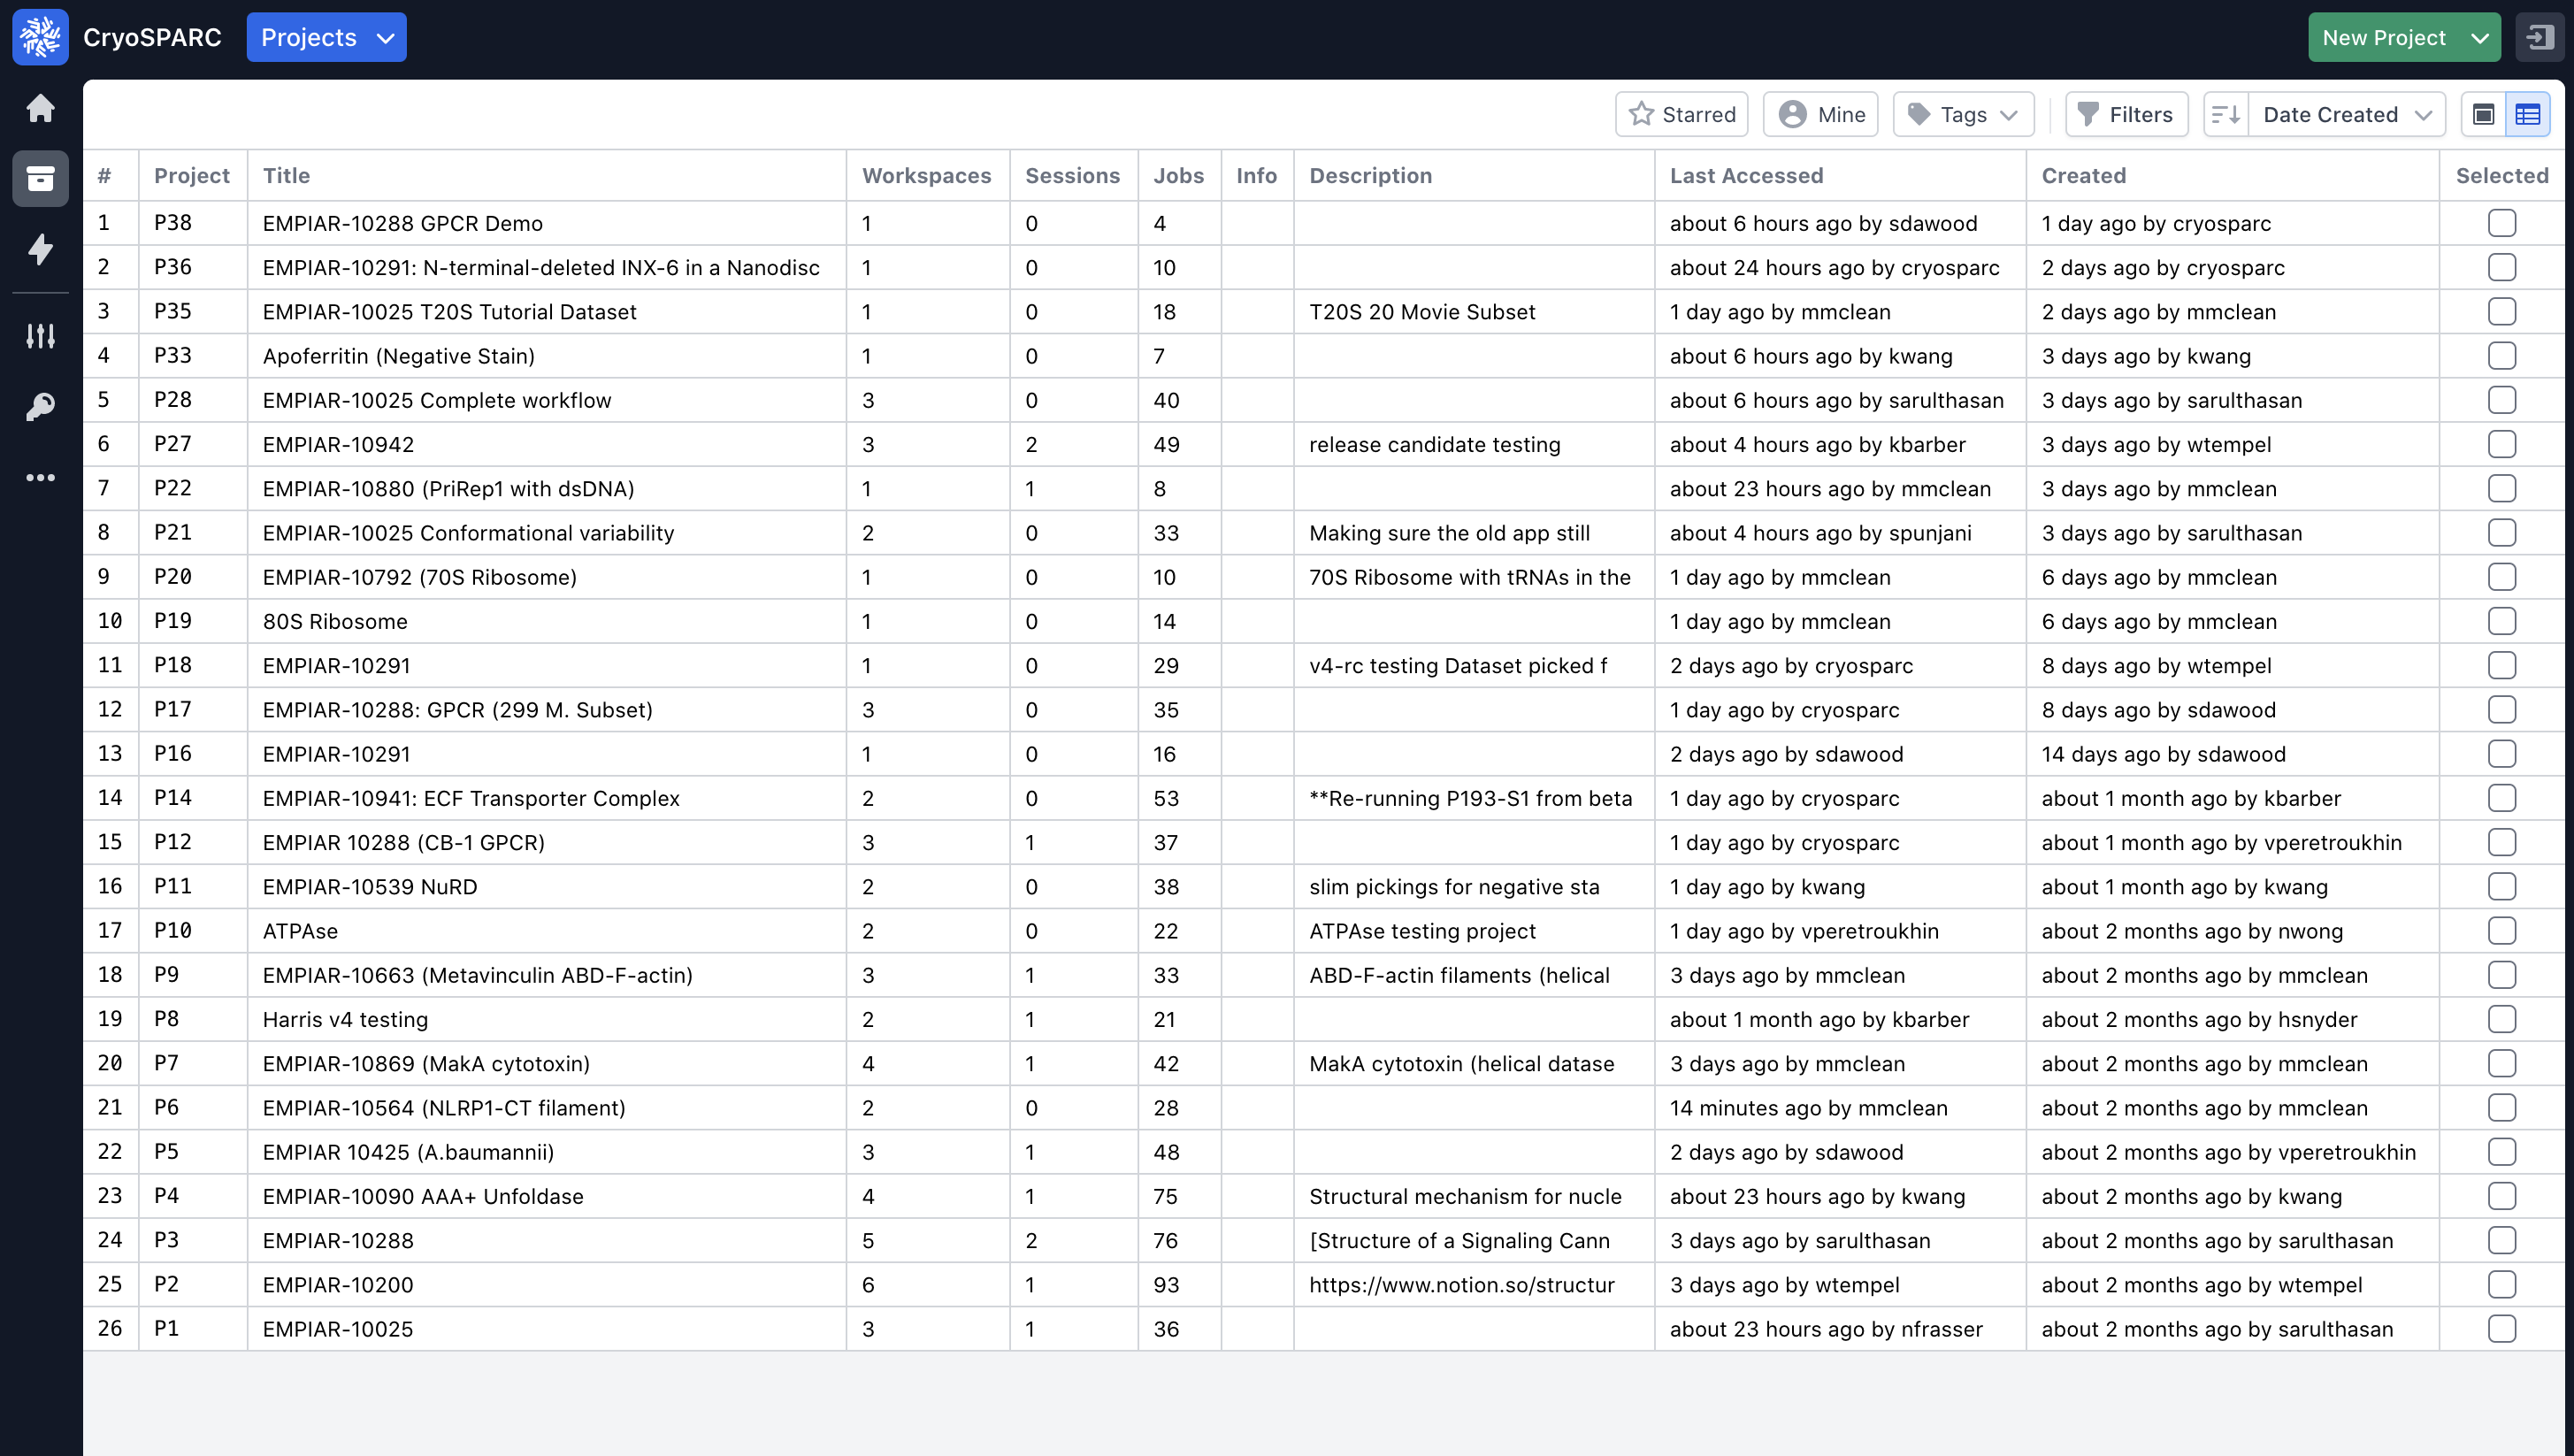Click the New Project button

[2384, 37]
